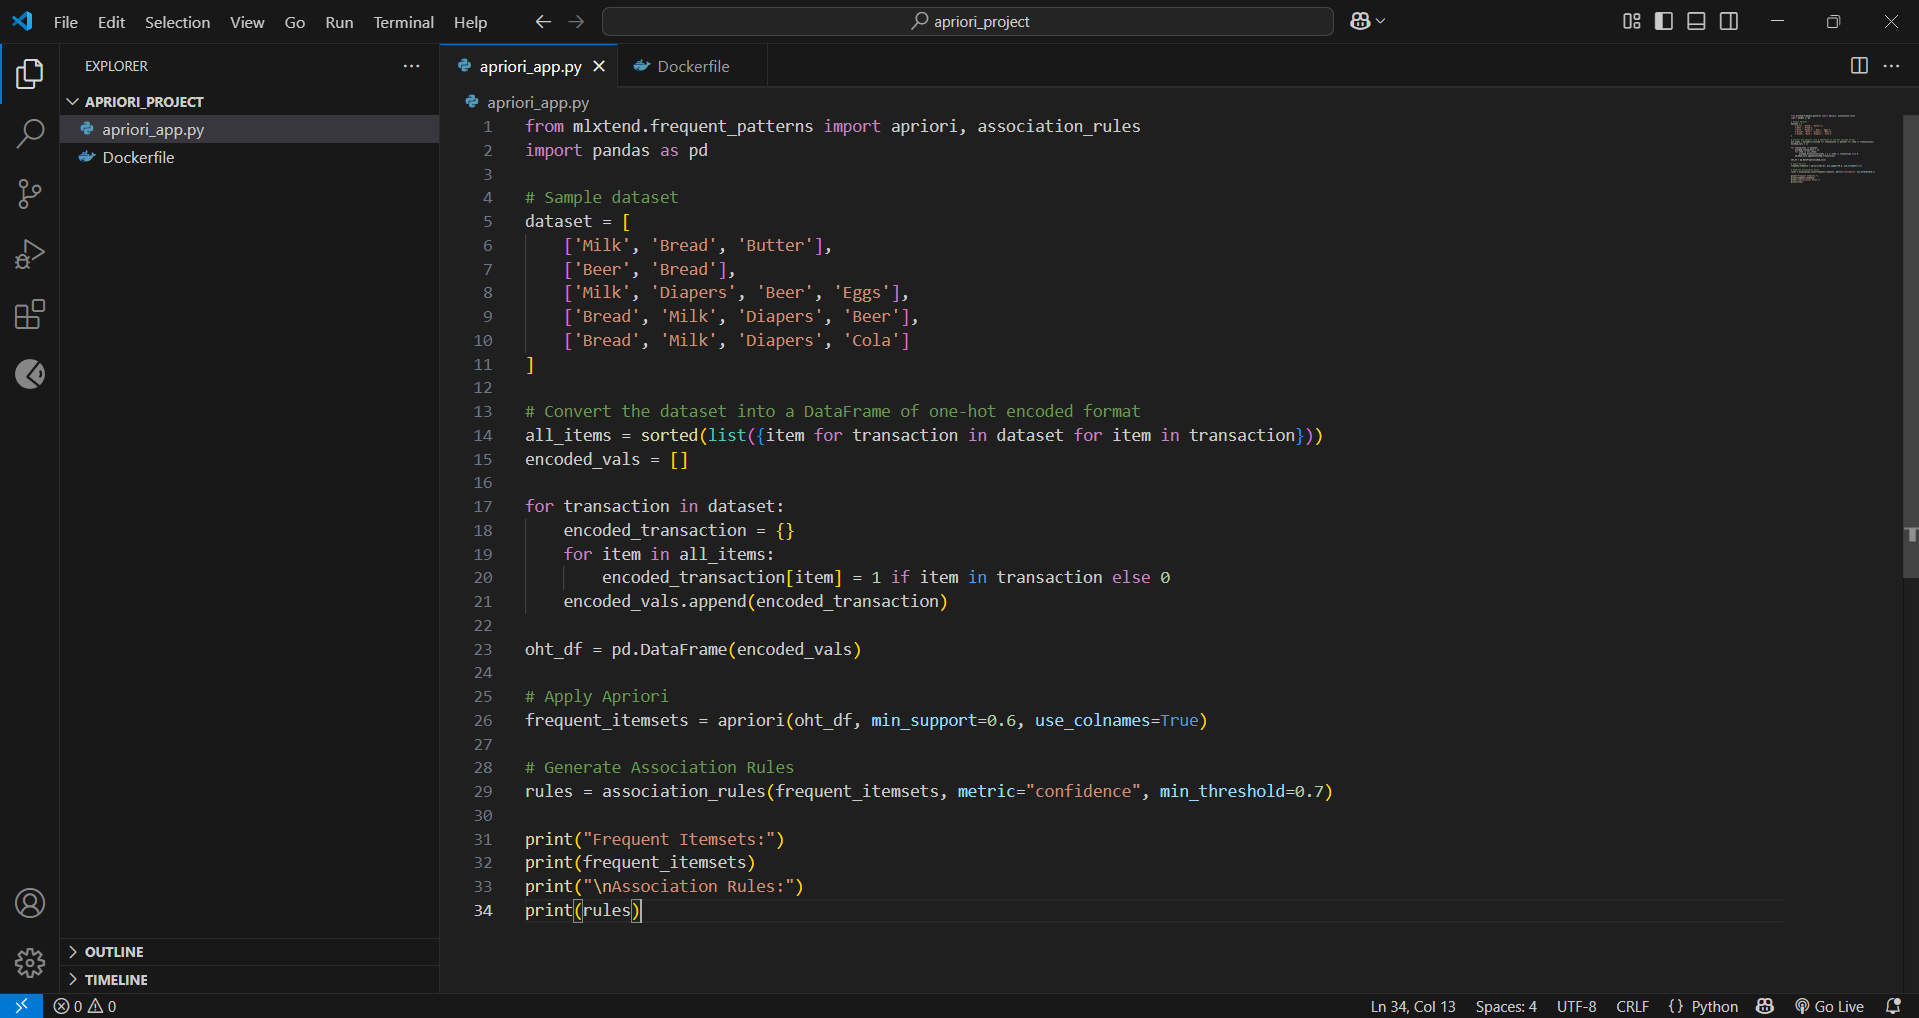Expand the OUTLINE section
1919x1018 pixels.
click(250, 952)
